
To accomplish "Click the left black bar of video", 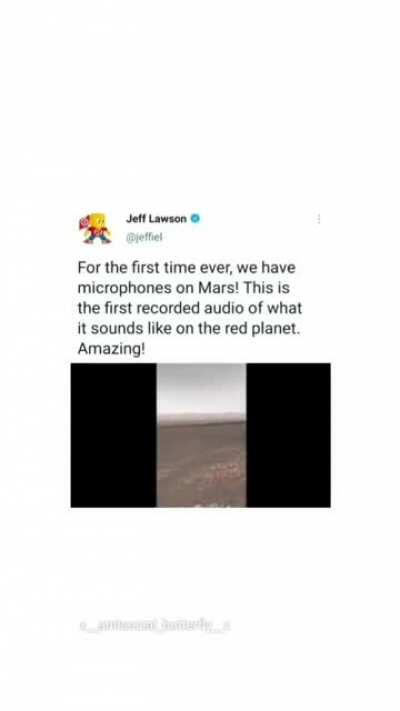I will pos(114,435).
